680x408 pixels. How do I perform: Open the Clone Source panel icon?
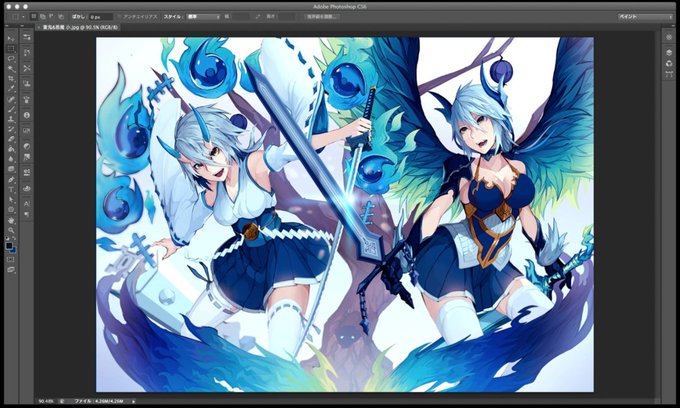point(27,84)
